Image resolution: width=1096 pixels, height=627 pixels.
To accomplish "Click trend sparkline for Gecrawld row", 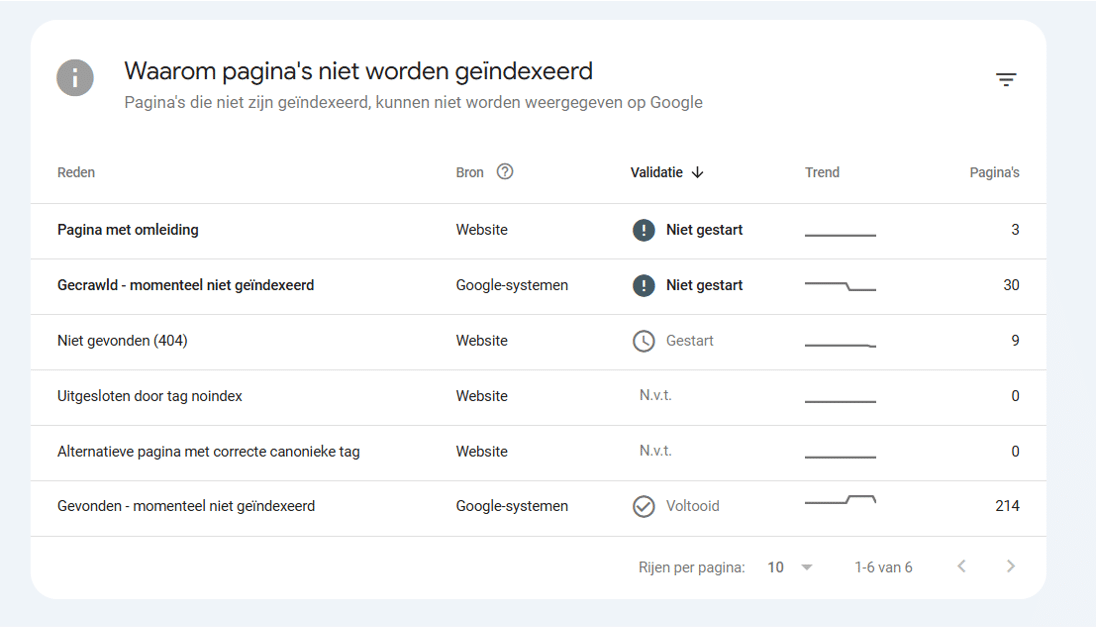I will (x=840, y=286).
